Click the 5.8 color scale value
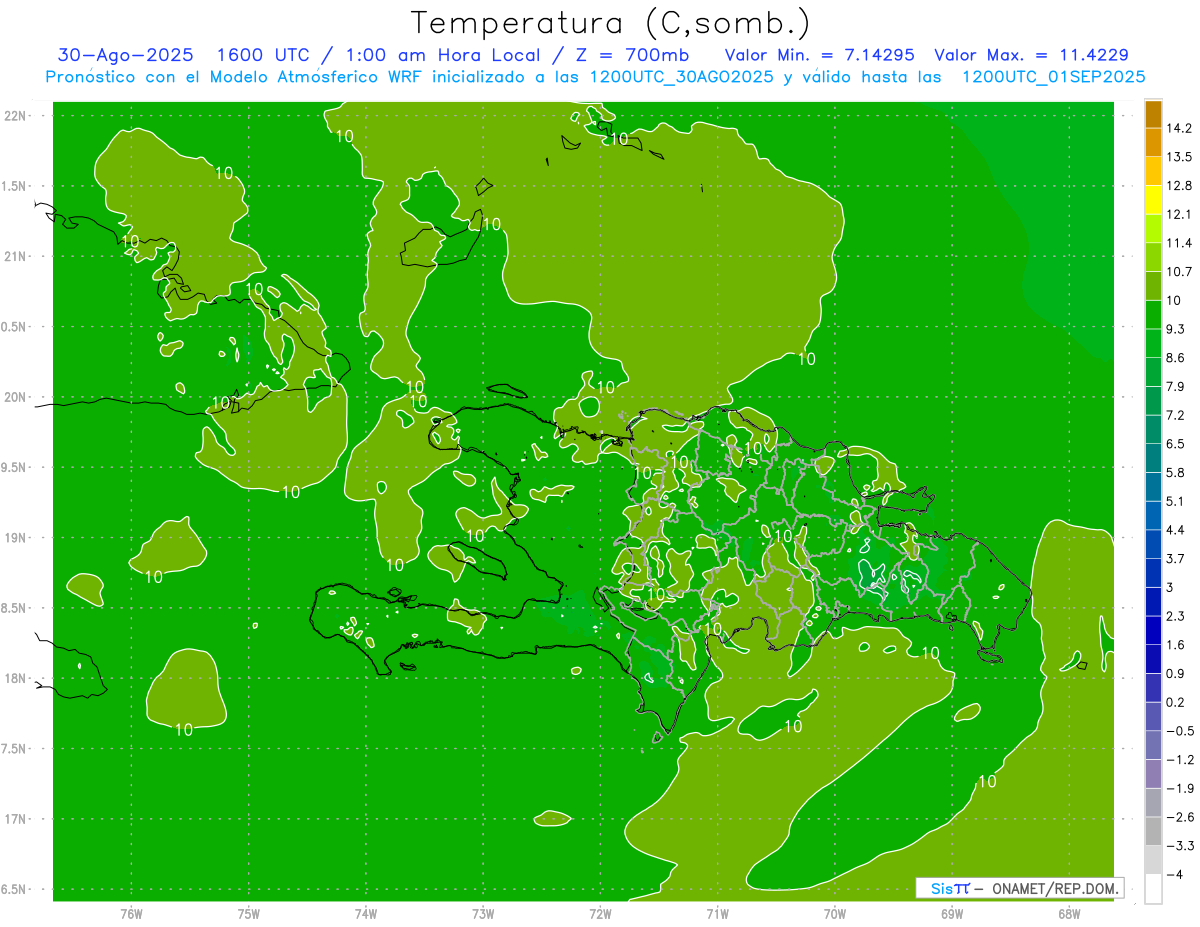Image resolution: width=1200 pixels, height=927 pixels. click(1176, 473)
